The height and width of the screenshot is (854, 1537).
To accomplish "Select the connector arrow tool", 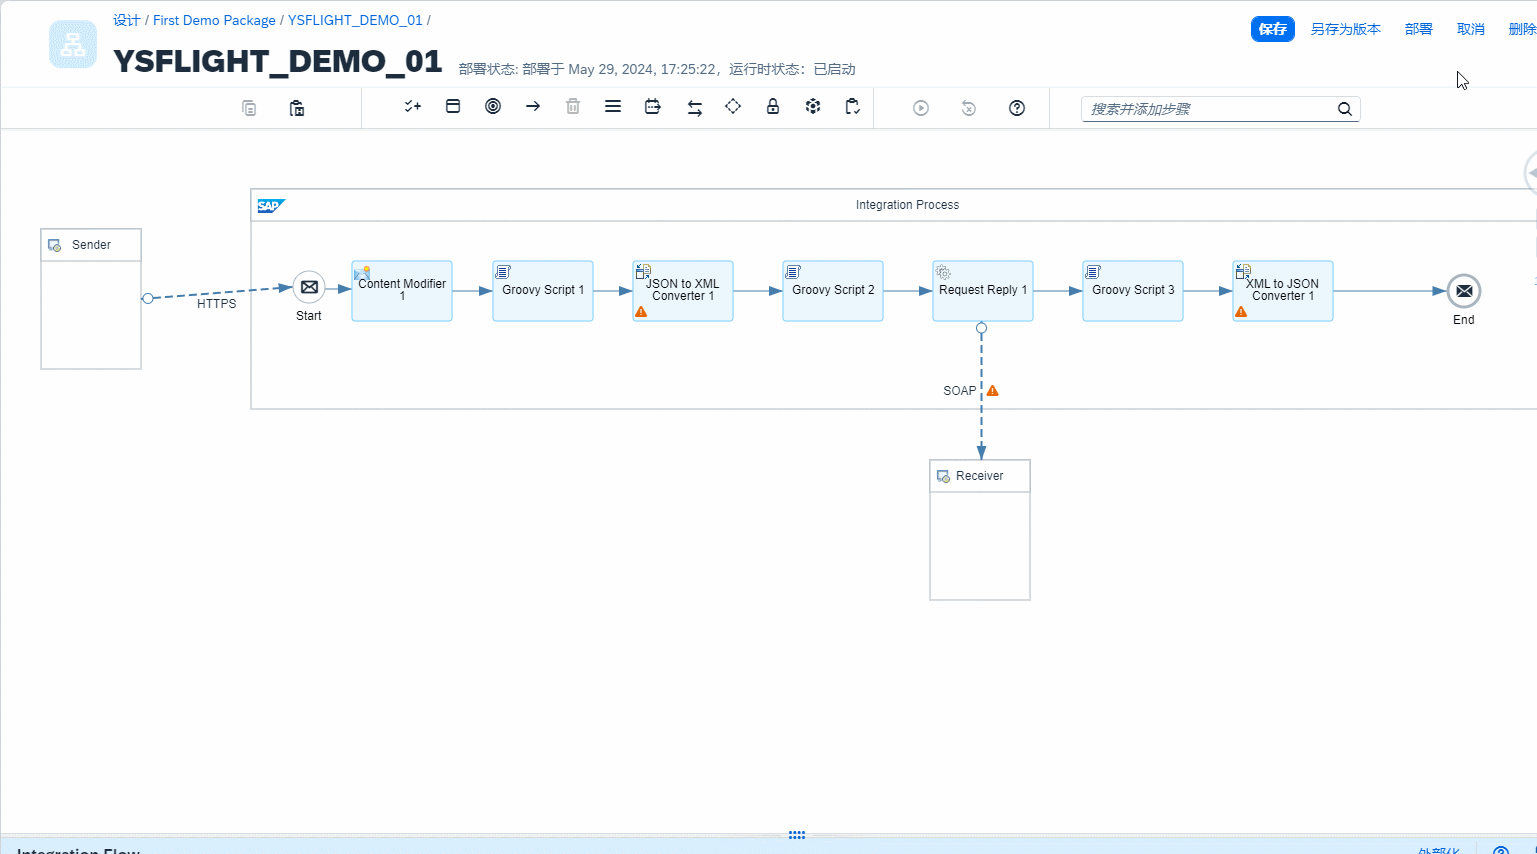I will (x=533, y=107).
